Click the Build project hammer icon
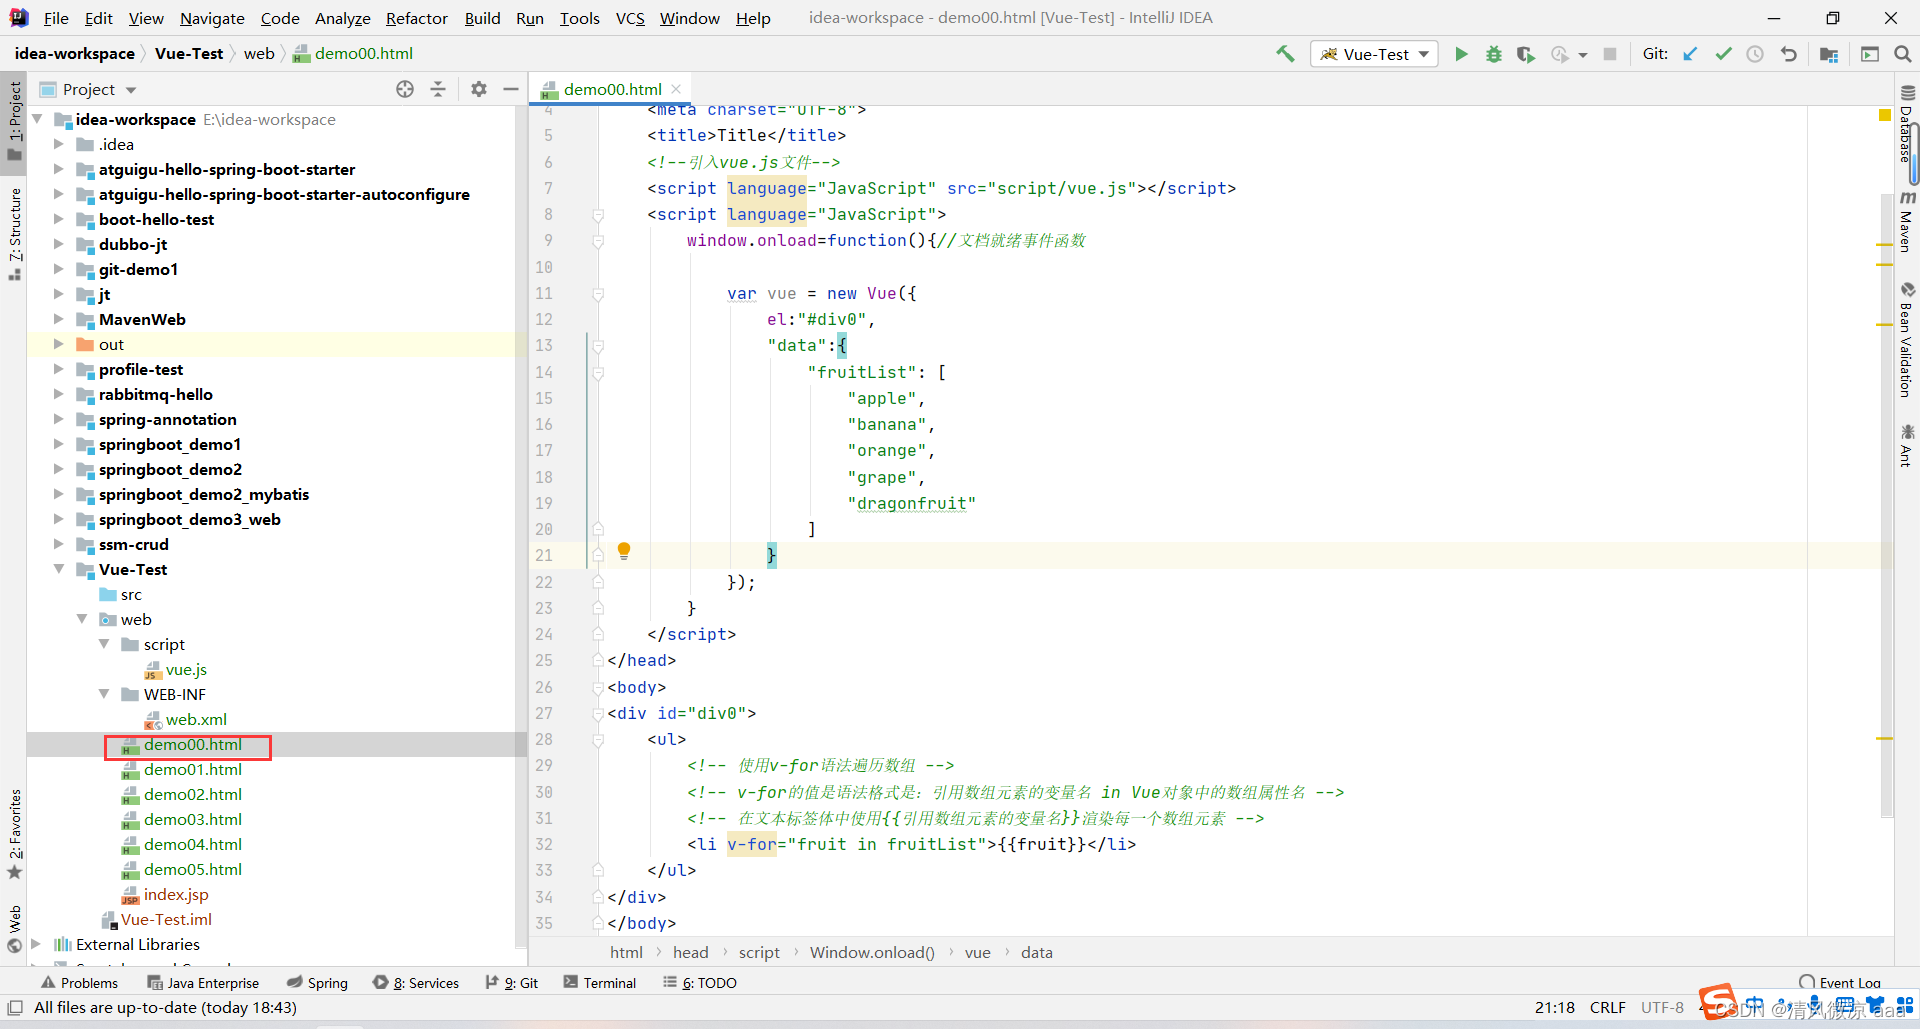Image resolution: width=1920 pixels, height=1029 pixels. tap(1285, 54)
